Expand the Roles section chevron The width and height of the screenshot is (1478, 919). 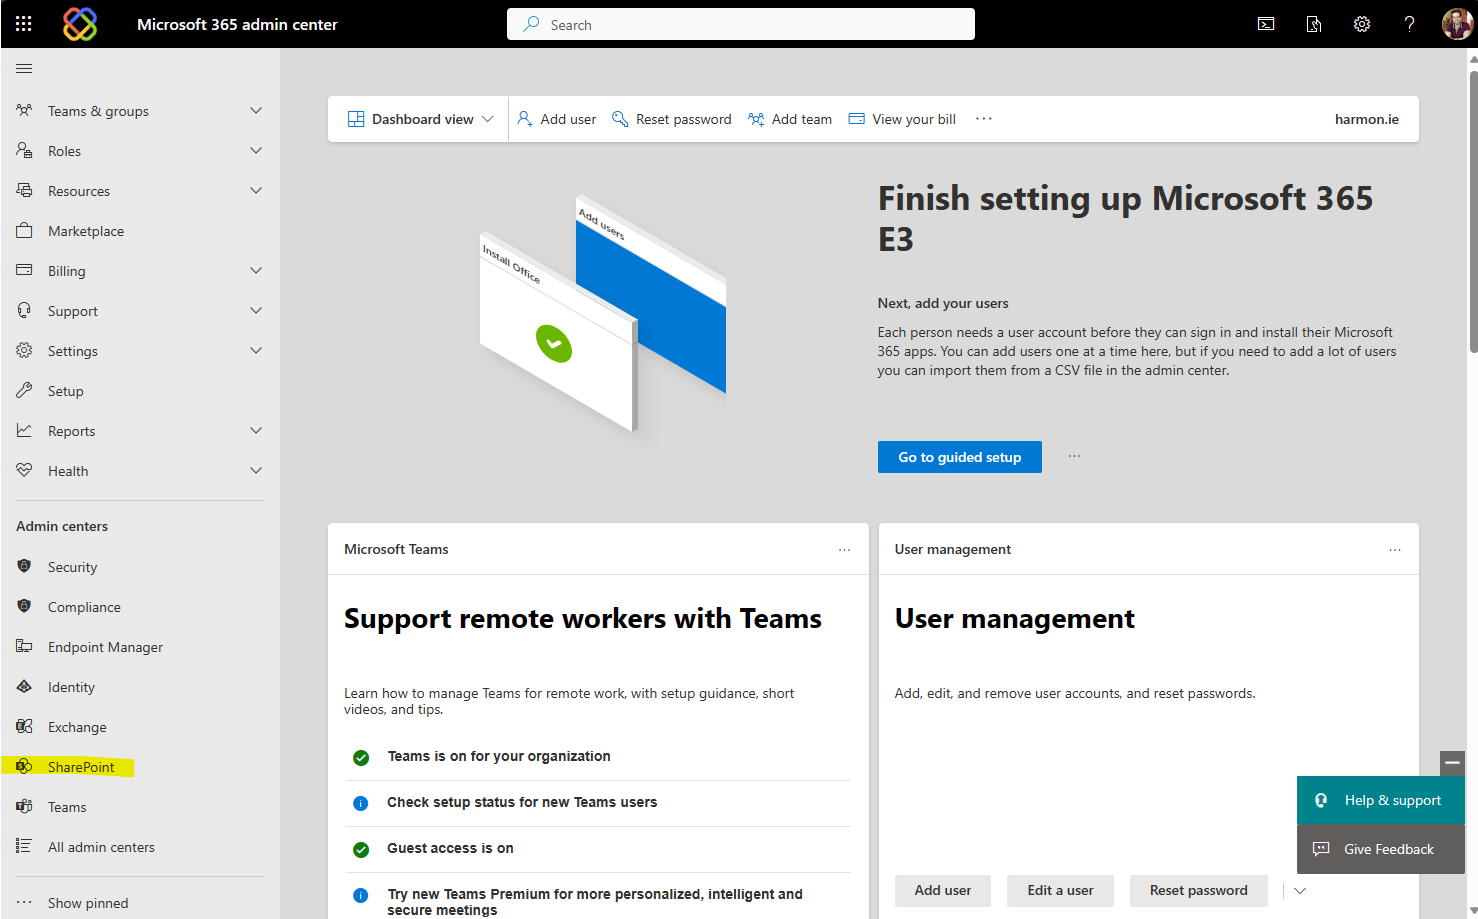pos(256,150)
